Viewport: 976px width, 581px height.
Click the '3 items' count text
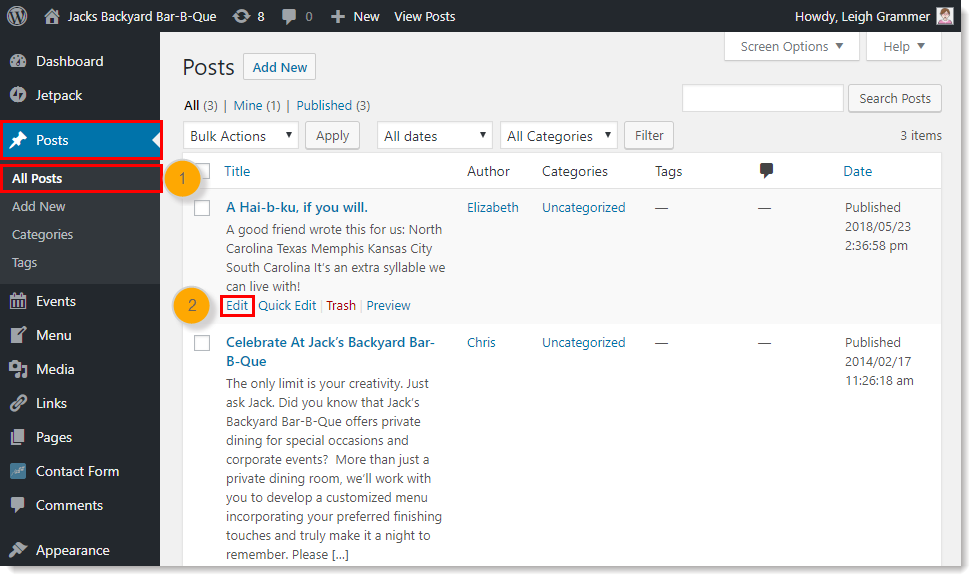pyautogui.click(x=921, y=135)
